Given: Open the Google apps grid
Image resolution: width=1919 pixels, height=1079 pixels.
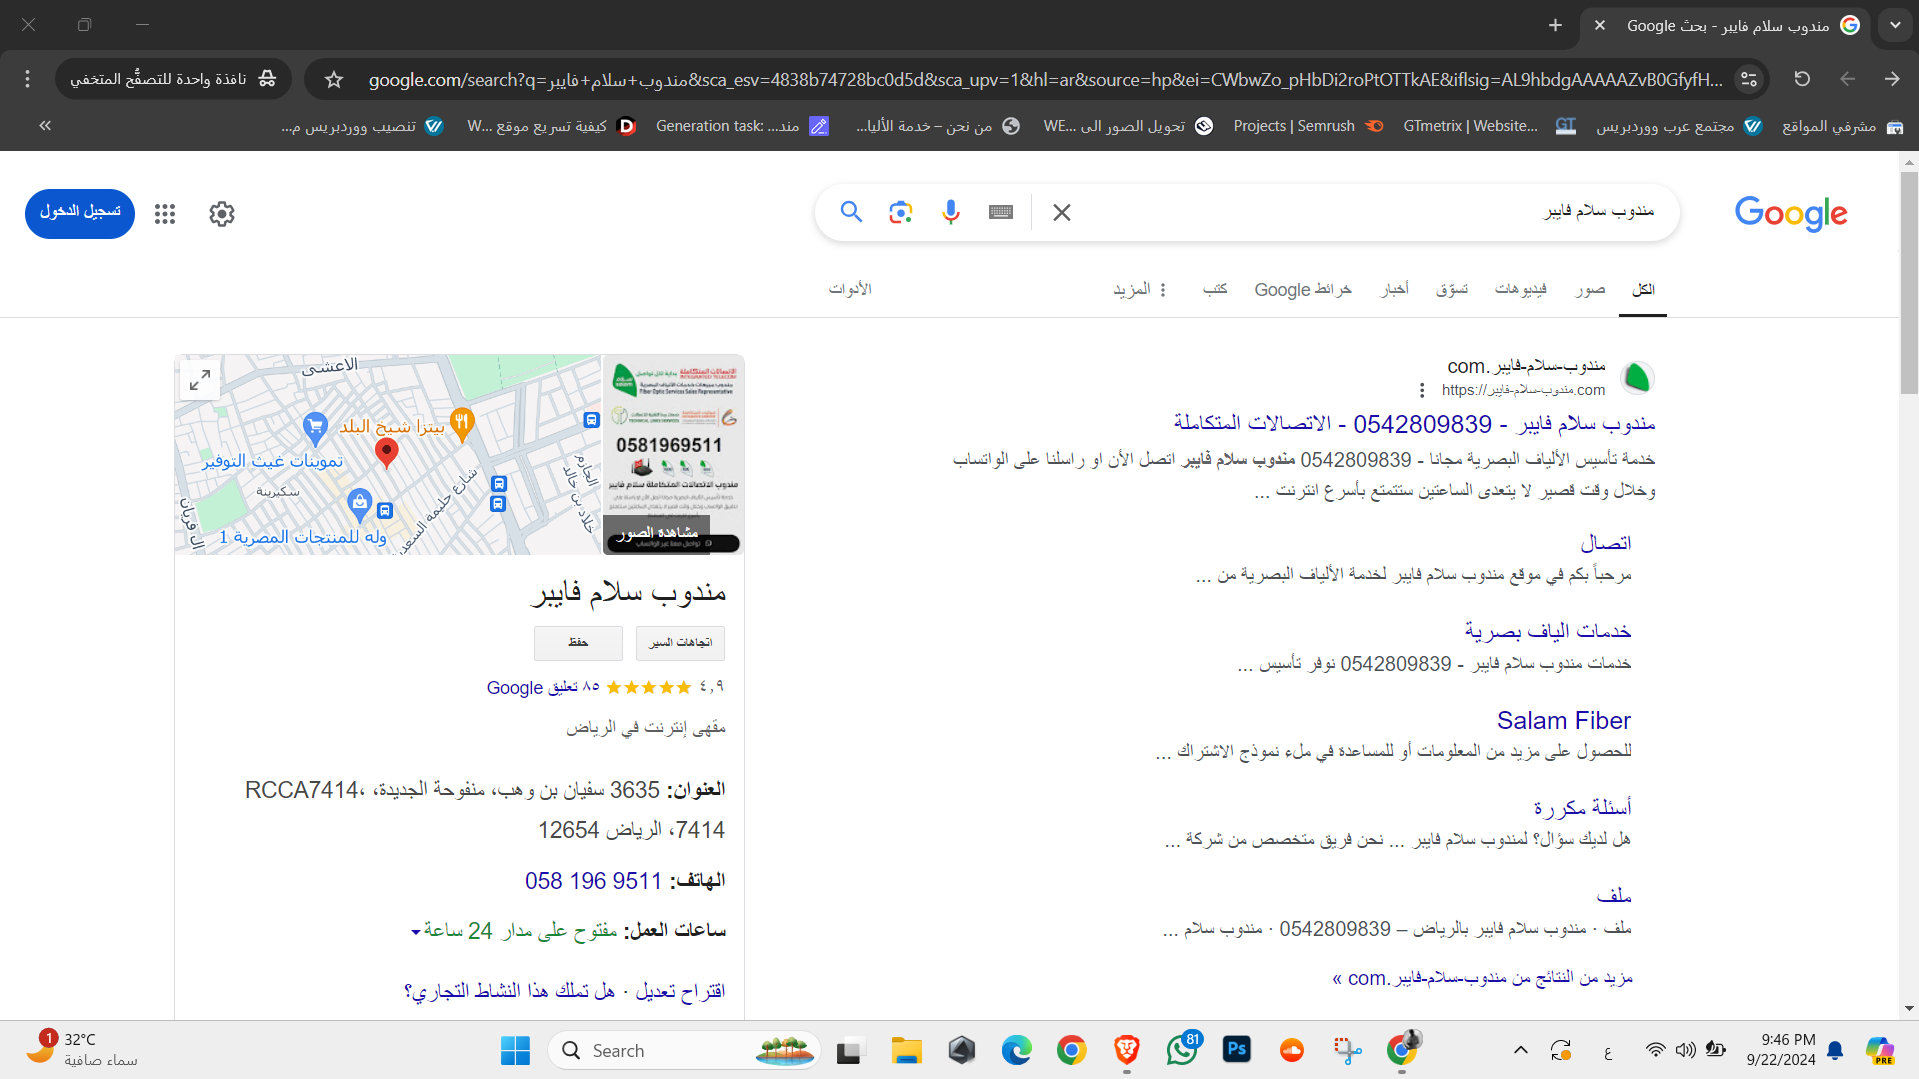Looking at the screenshot, I should [x=165, y=214].
